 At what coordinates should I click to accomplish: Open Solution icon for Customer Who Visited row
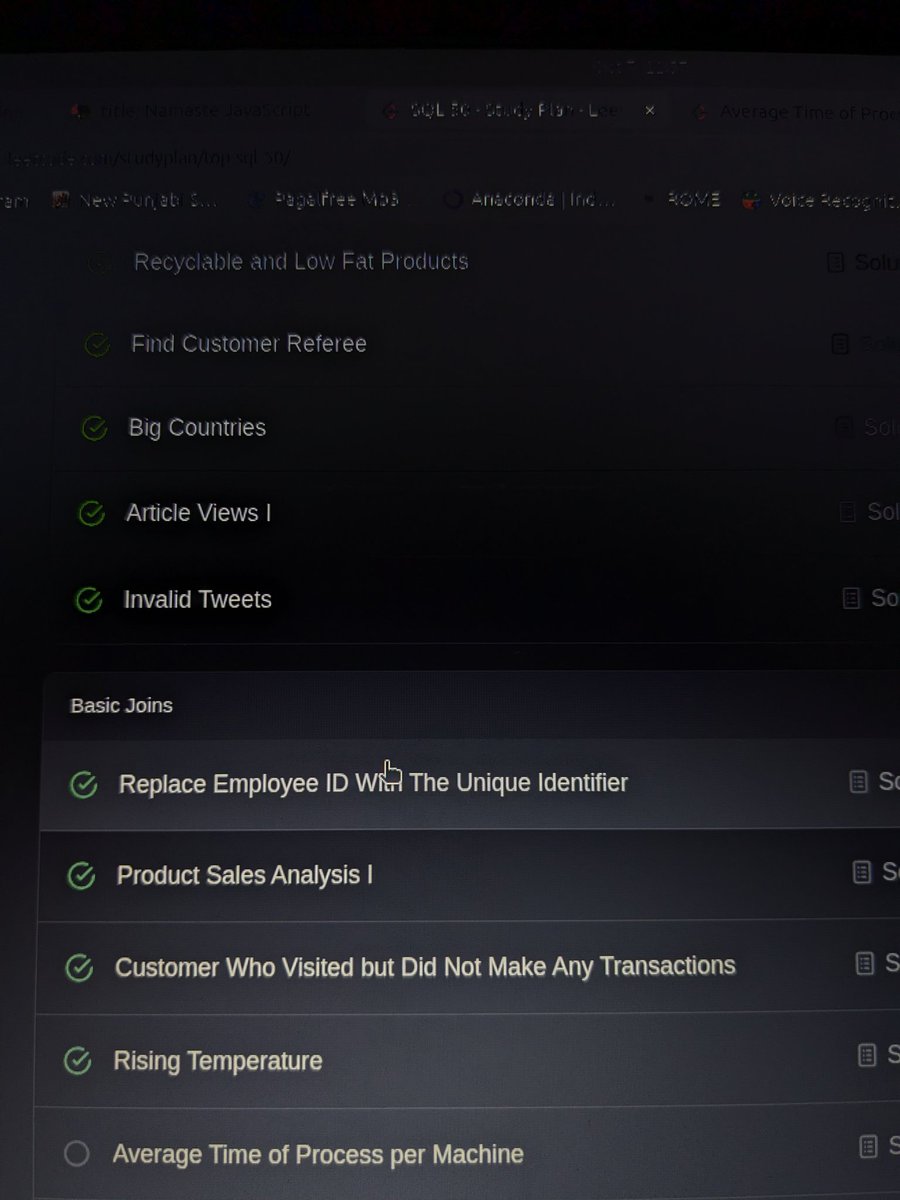[865, 963]
